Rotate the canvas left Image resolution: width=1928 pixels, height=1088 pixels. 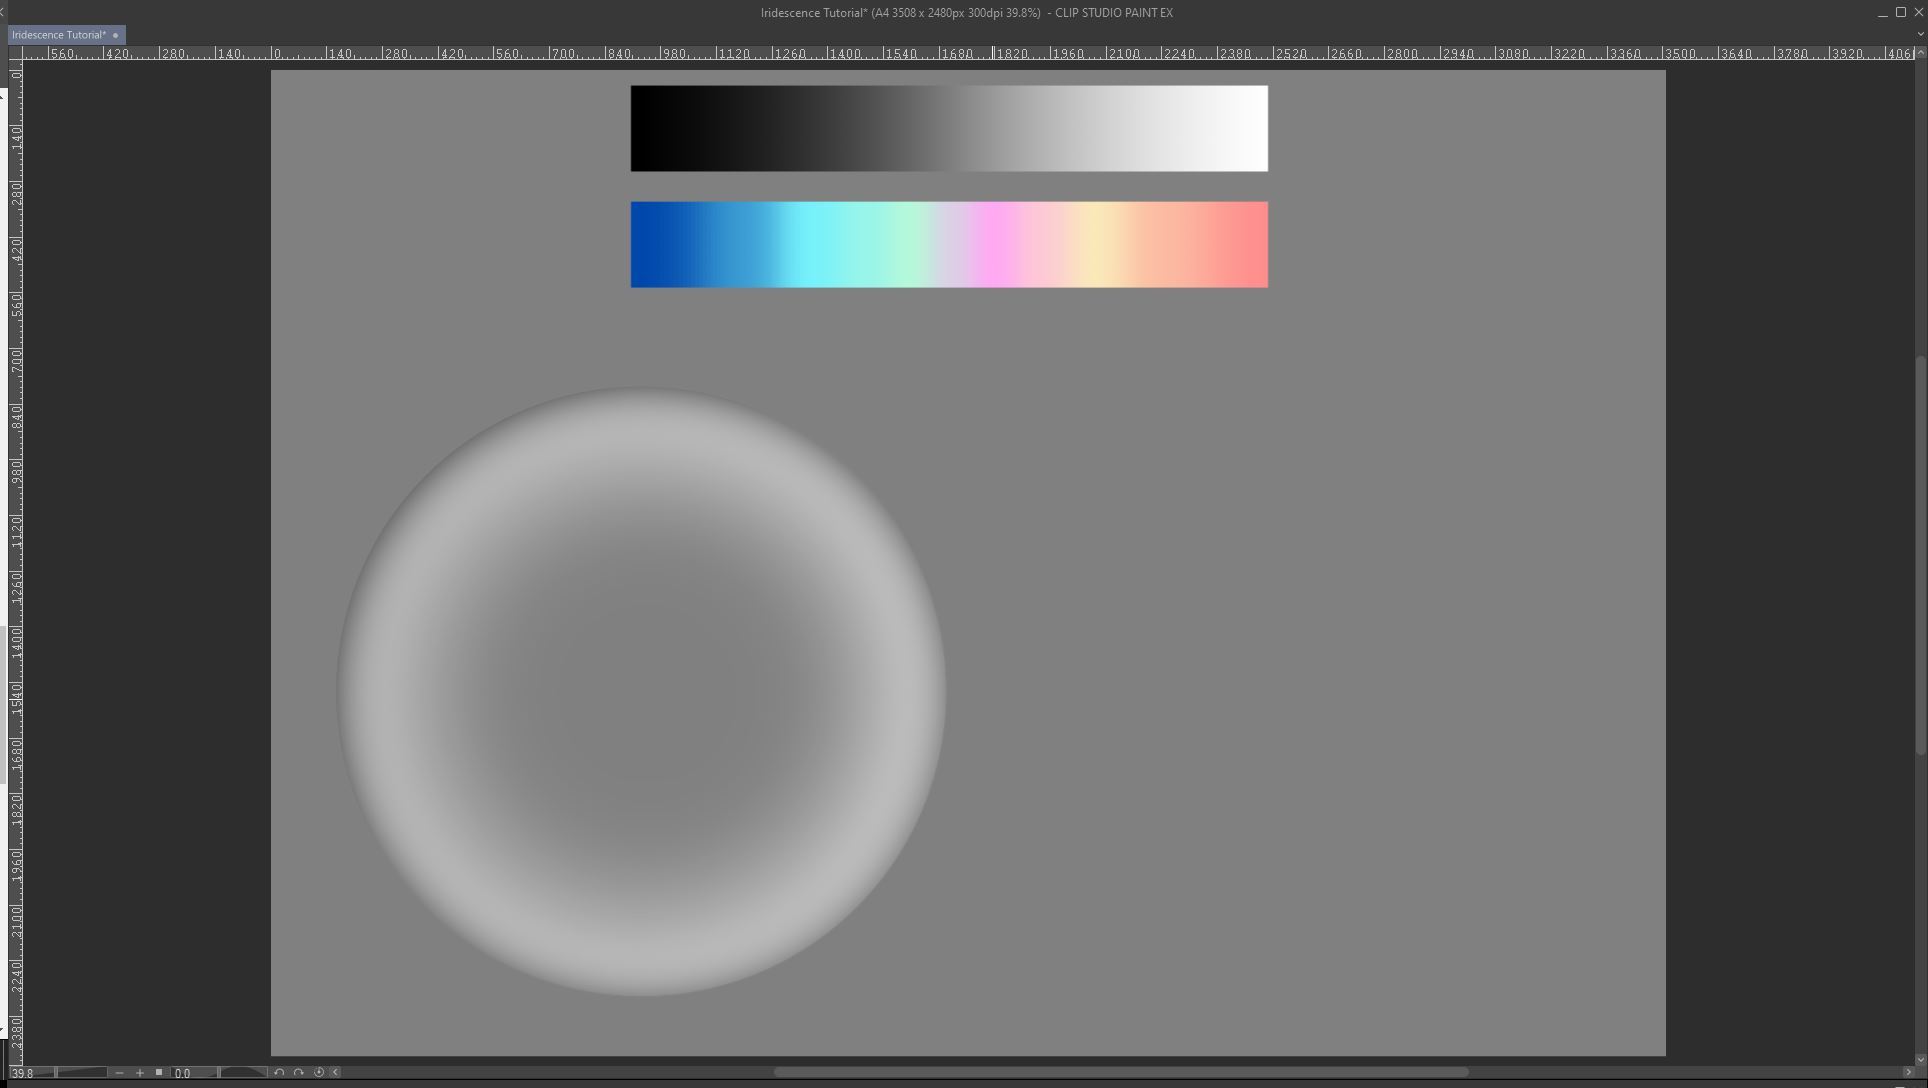(x=279, y=1073)
